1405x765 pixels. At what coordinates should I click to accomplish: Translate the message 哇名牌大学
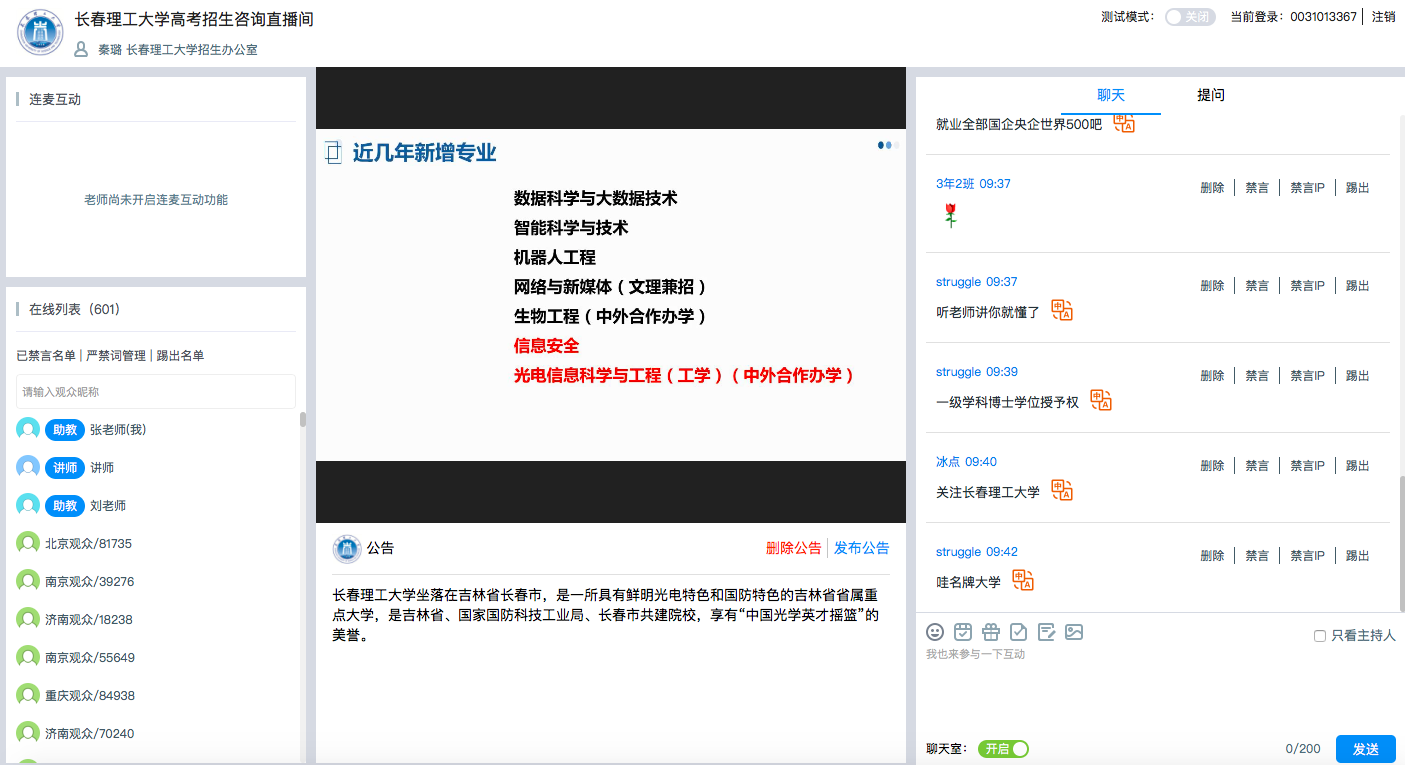[x=1023, y=581]
